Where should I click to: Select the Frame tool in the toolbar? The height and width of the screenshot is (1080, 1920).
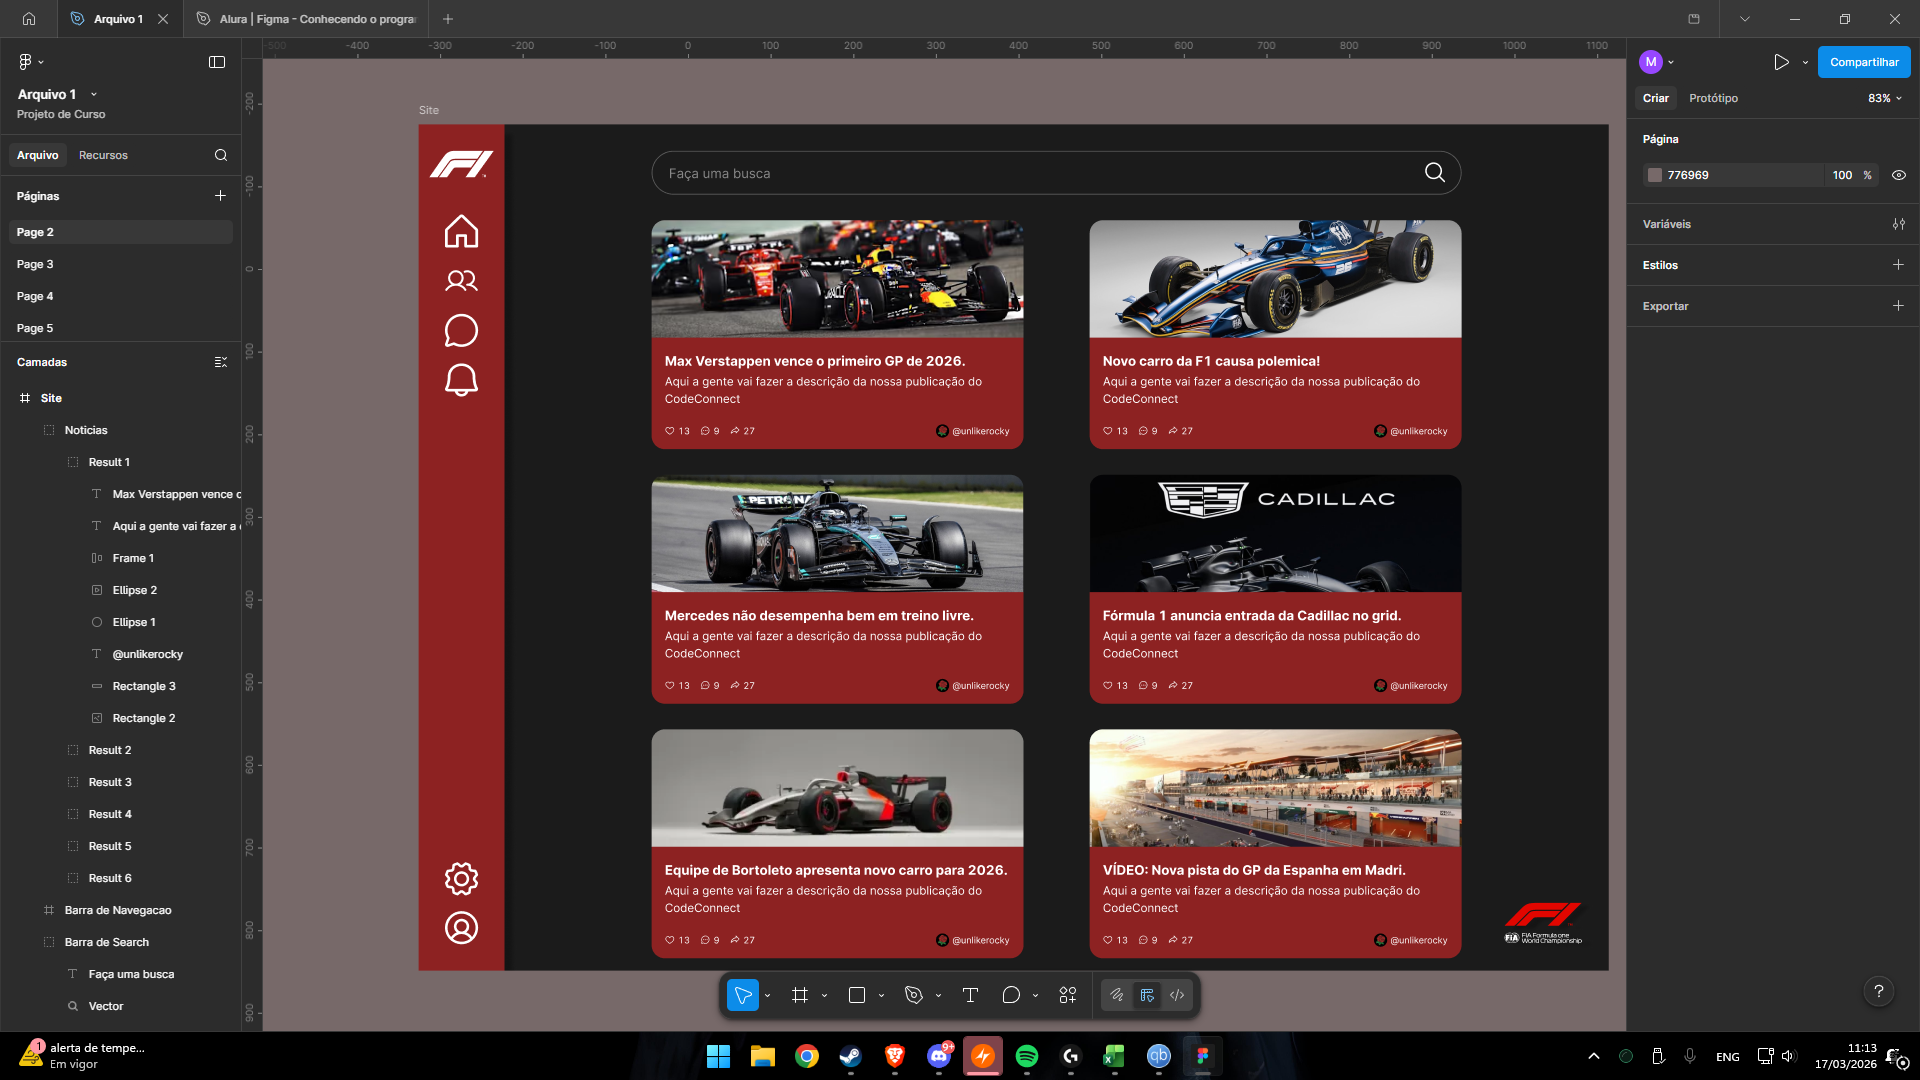click(x=799, y=995)
